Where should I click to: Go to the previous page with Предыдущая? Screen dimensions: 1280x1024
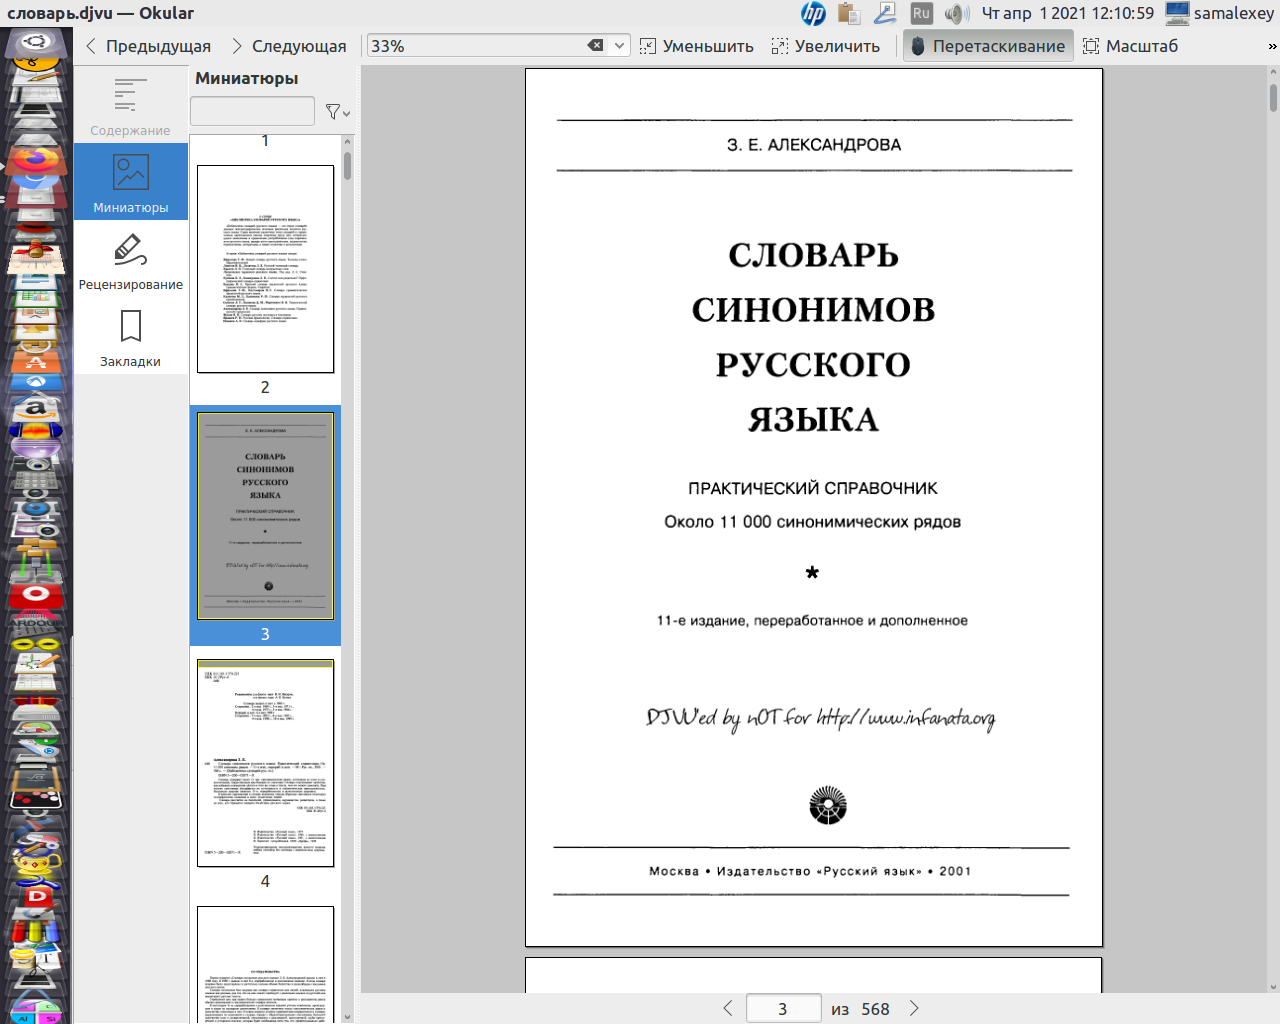click(x=148, y=46)
